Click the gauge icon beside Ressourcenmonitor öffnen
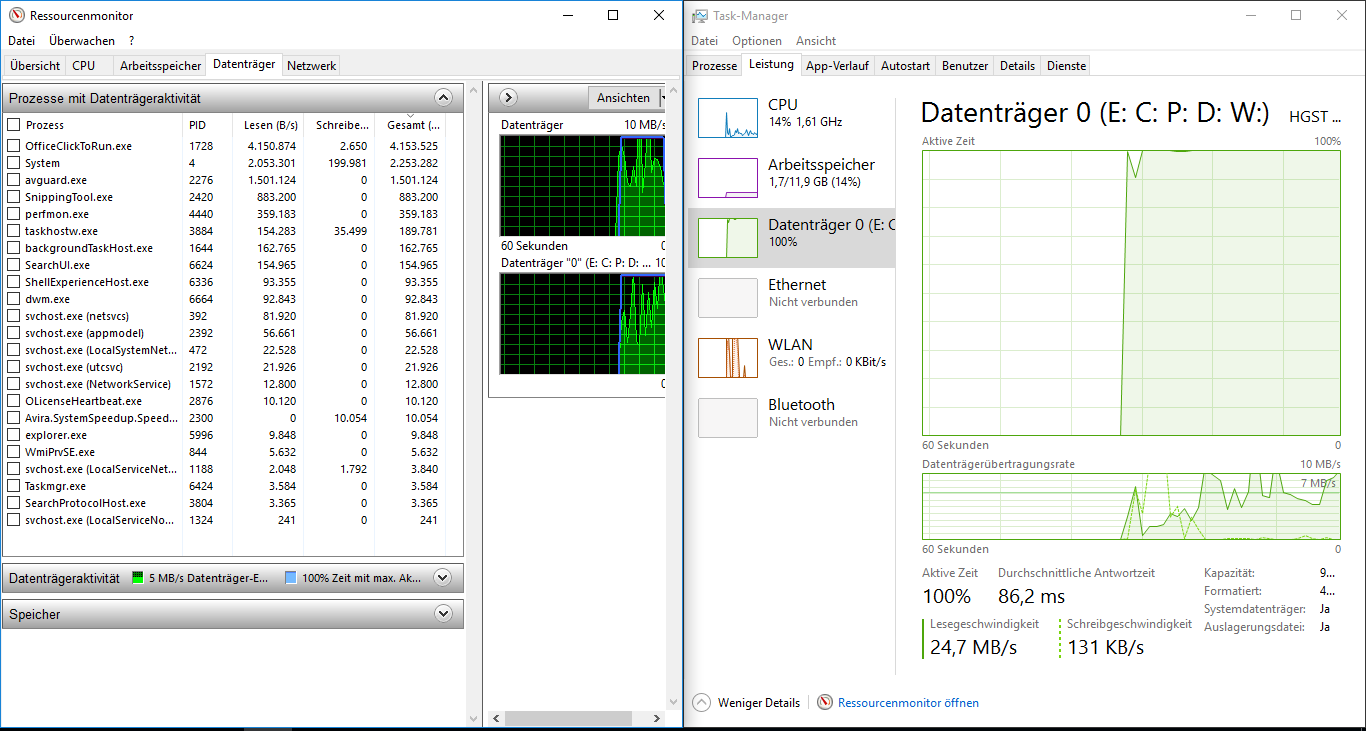This screenshot has width=1366, height=731. [x=825, y=702]
